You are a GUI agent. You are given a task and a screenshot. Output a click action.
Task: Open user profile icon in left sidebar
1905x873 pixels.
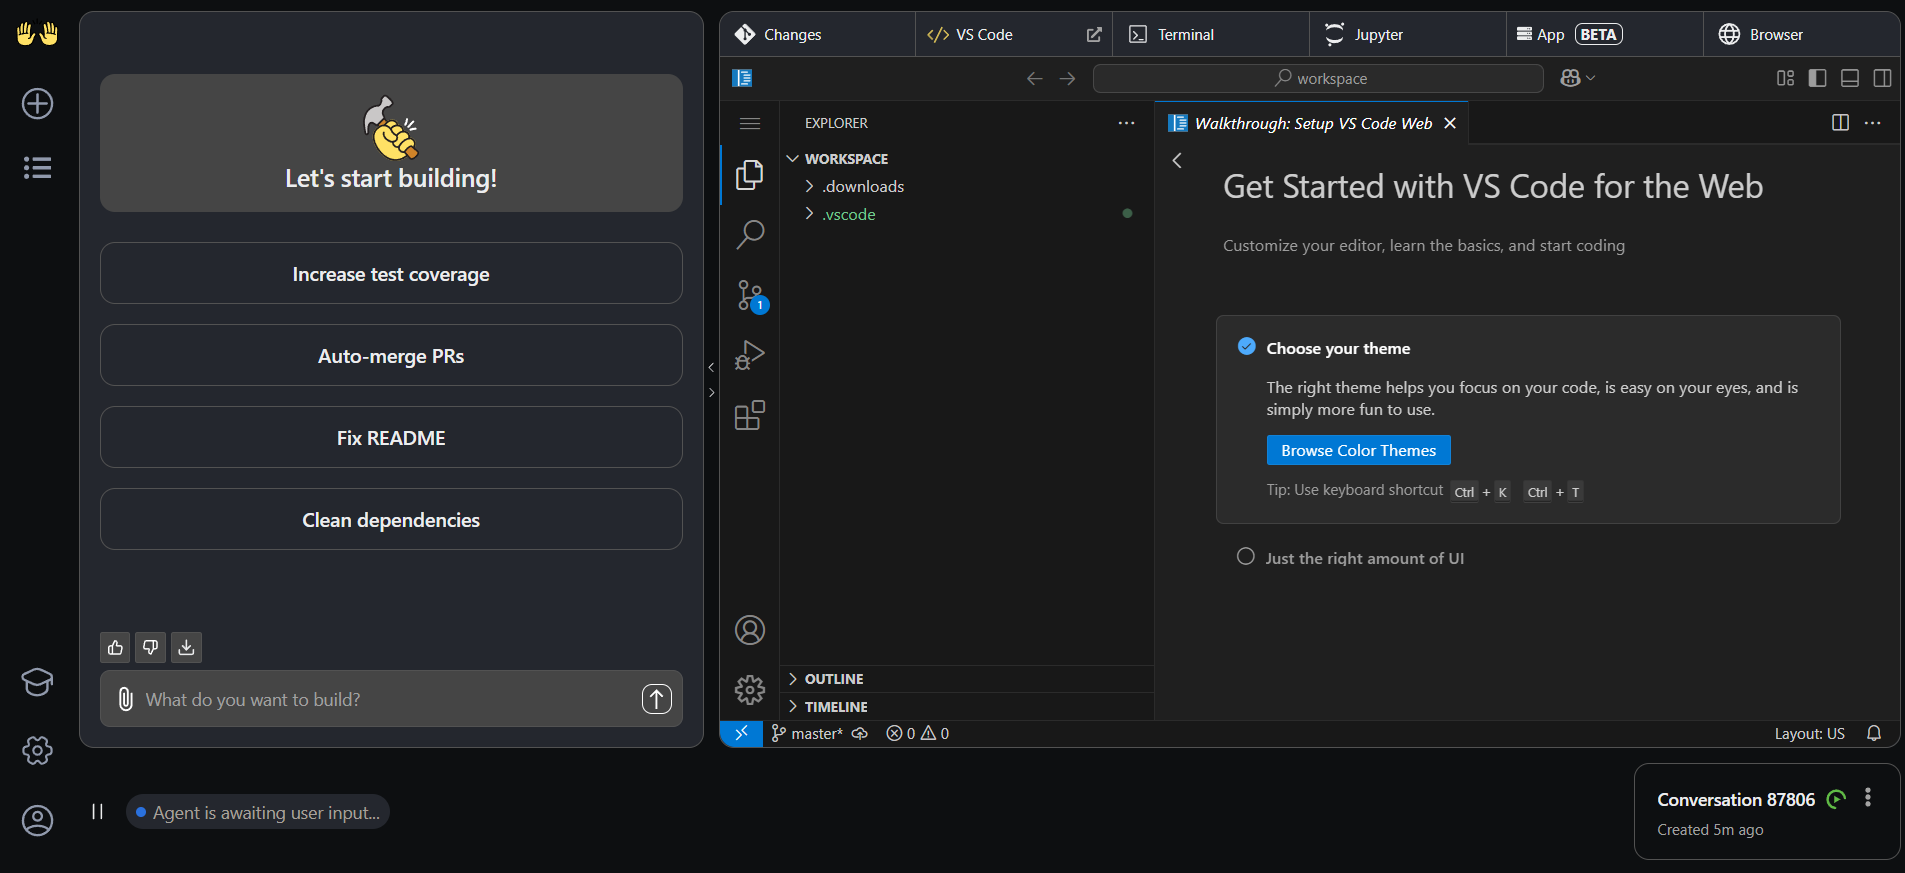(x=38, y=821)
